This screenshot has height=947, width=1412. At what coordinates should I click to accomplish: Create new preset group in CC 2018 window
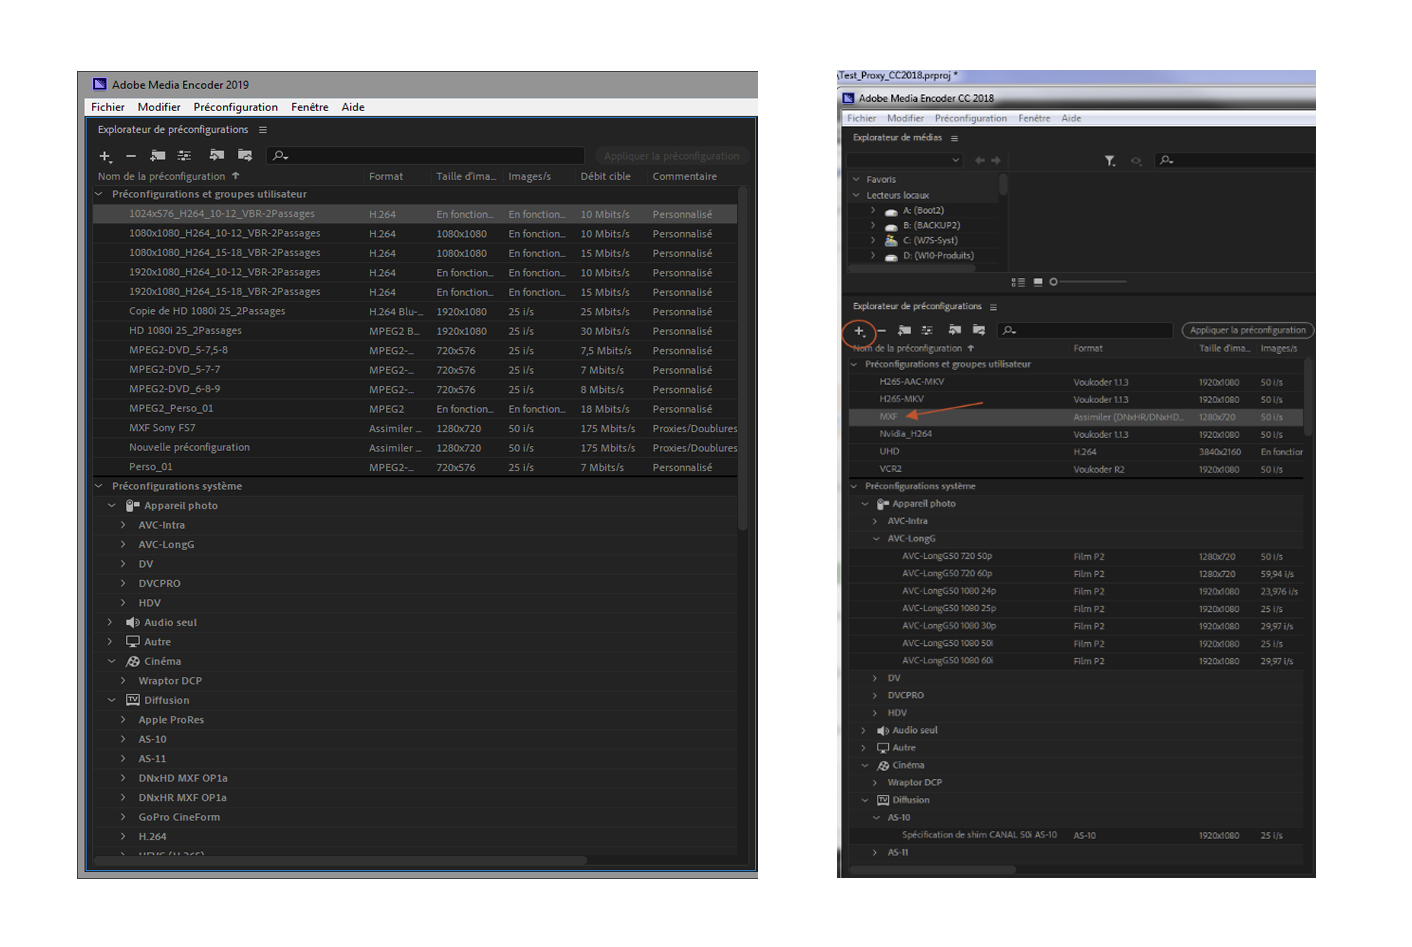coord(904,330)
